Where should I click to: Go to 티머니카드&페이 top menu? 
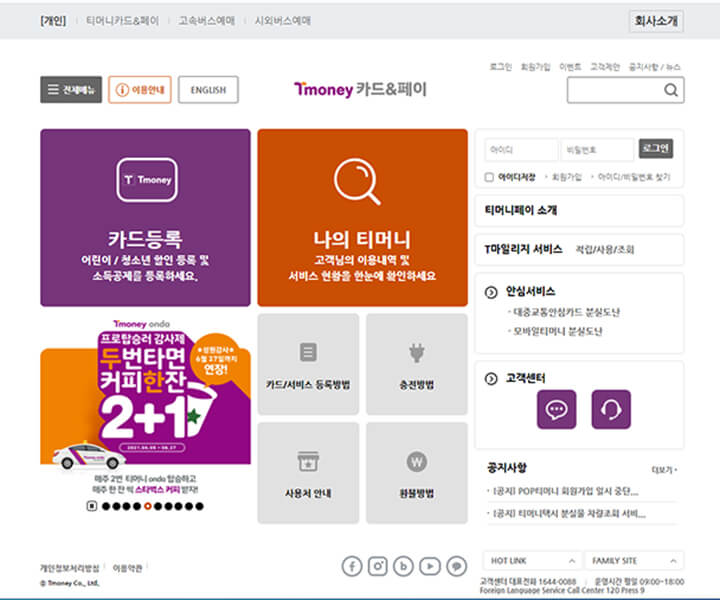123,21
